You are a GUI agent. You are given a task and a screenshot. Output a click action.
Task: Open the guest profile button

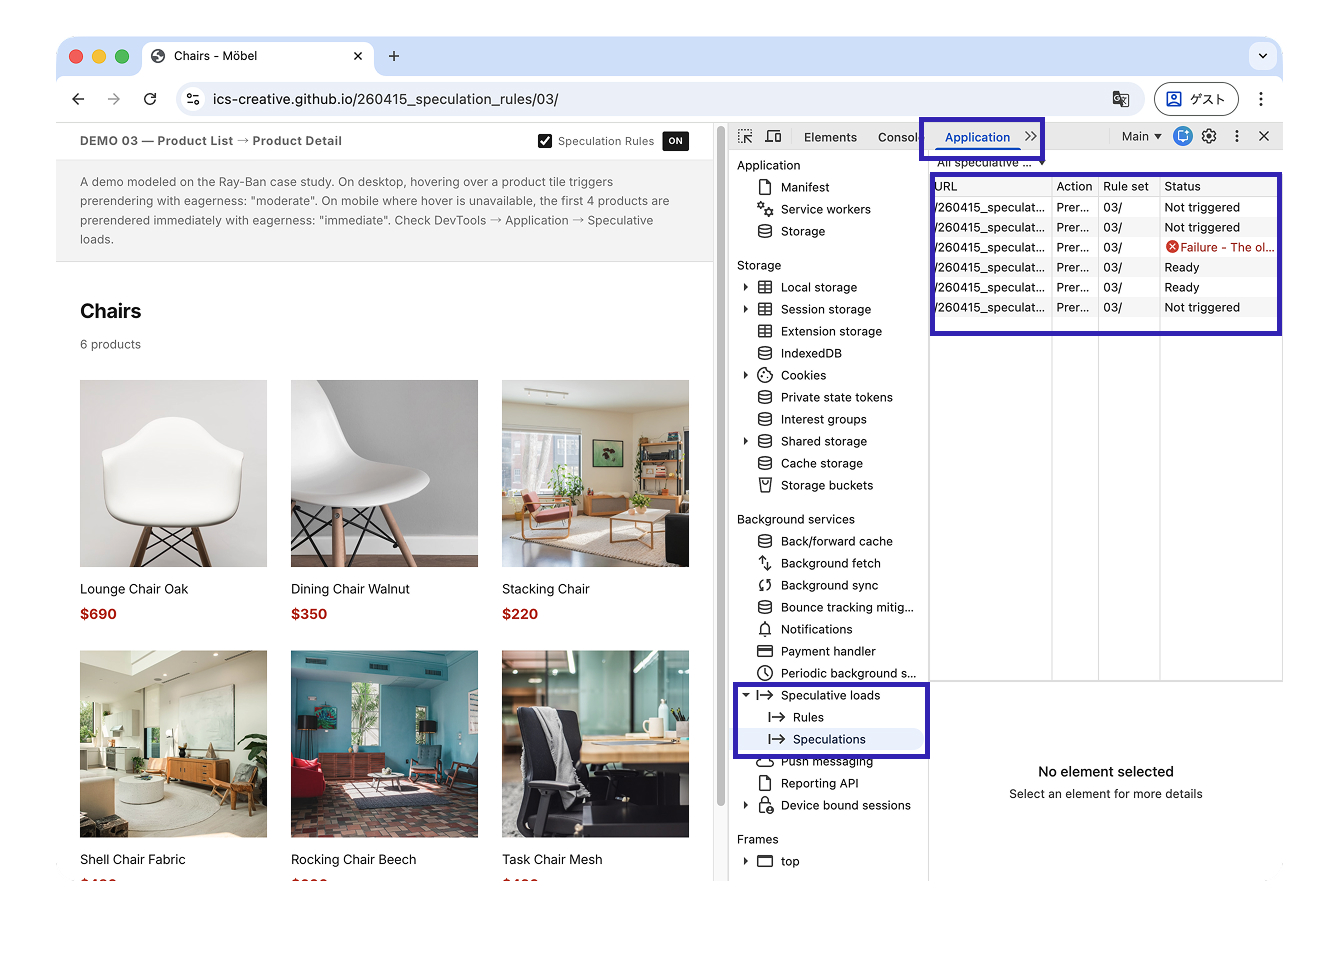pyautogui.click(x=1196, y=99)
